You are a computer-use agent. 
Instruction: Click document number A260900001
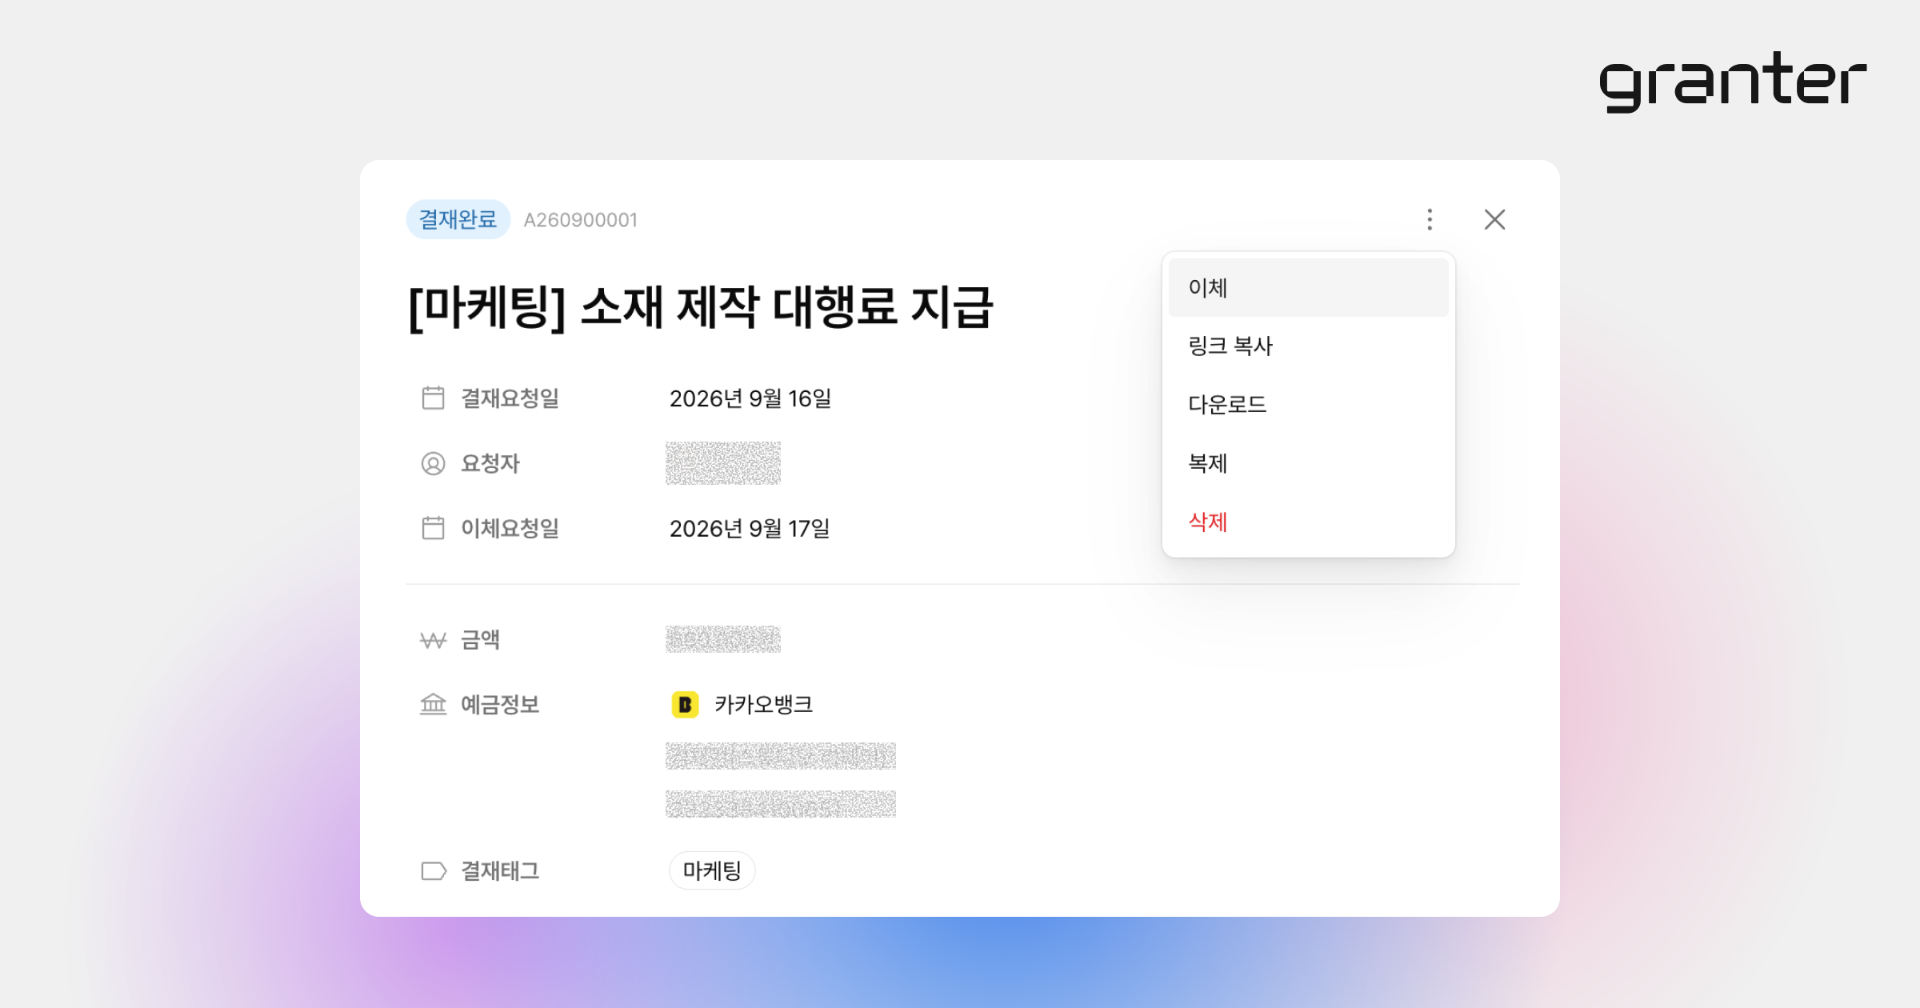tap(581, 220)
